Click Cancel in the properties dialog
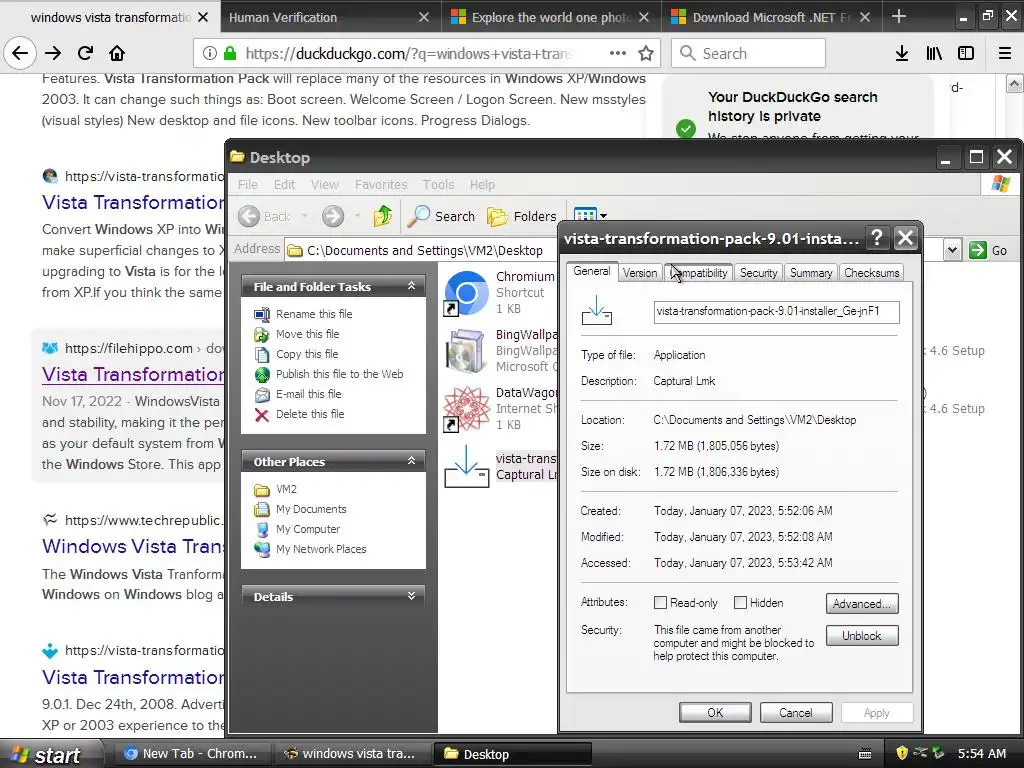The height and width of the screenshot is (768, 1024). (795, 712)
